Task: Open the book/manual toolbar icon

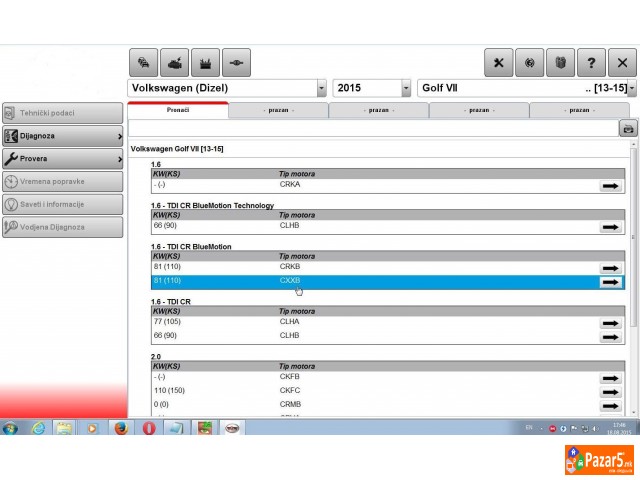Action: 560,62
